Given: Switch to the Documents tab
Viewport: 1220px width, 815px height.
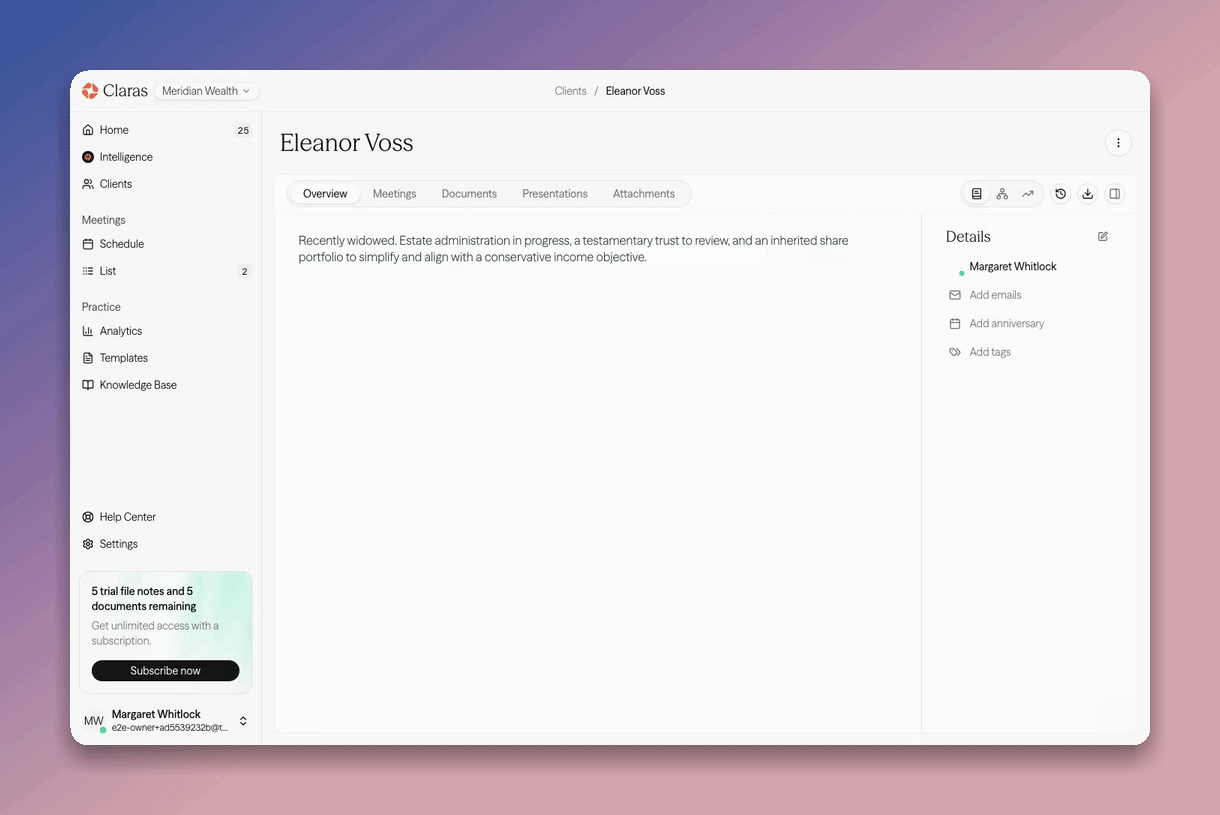Looking at the screenshot, I should click(469, 194).
